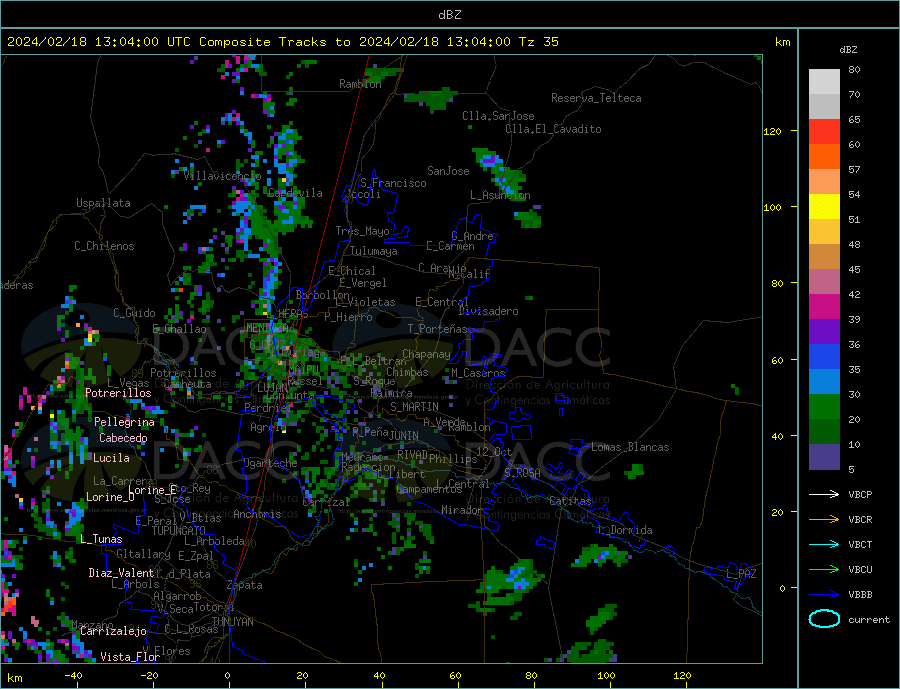Click the Ugarteche map label

coord(270,463)
